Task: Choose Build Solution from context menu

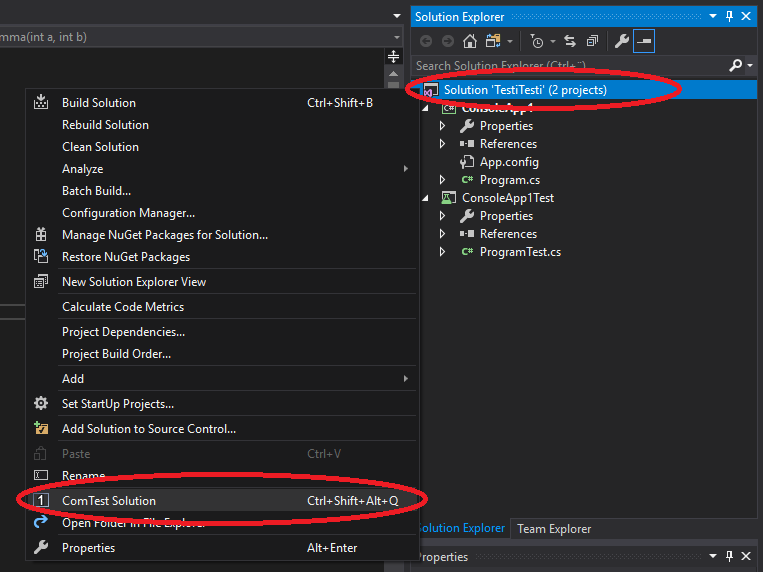Action: (222, 103)
